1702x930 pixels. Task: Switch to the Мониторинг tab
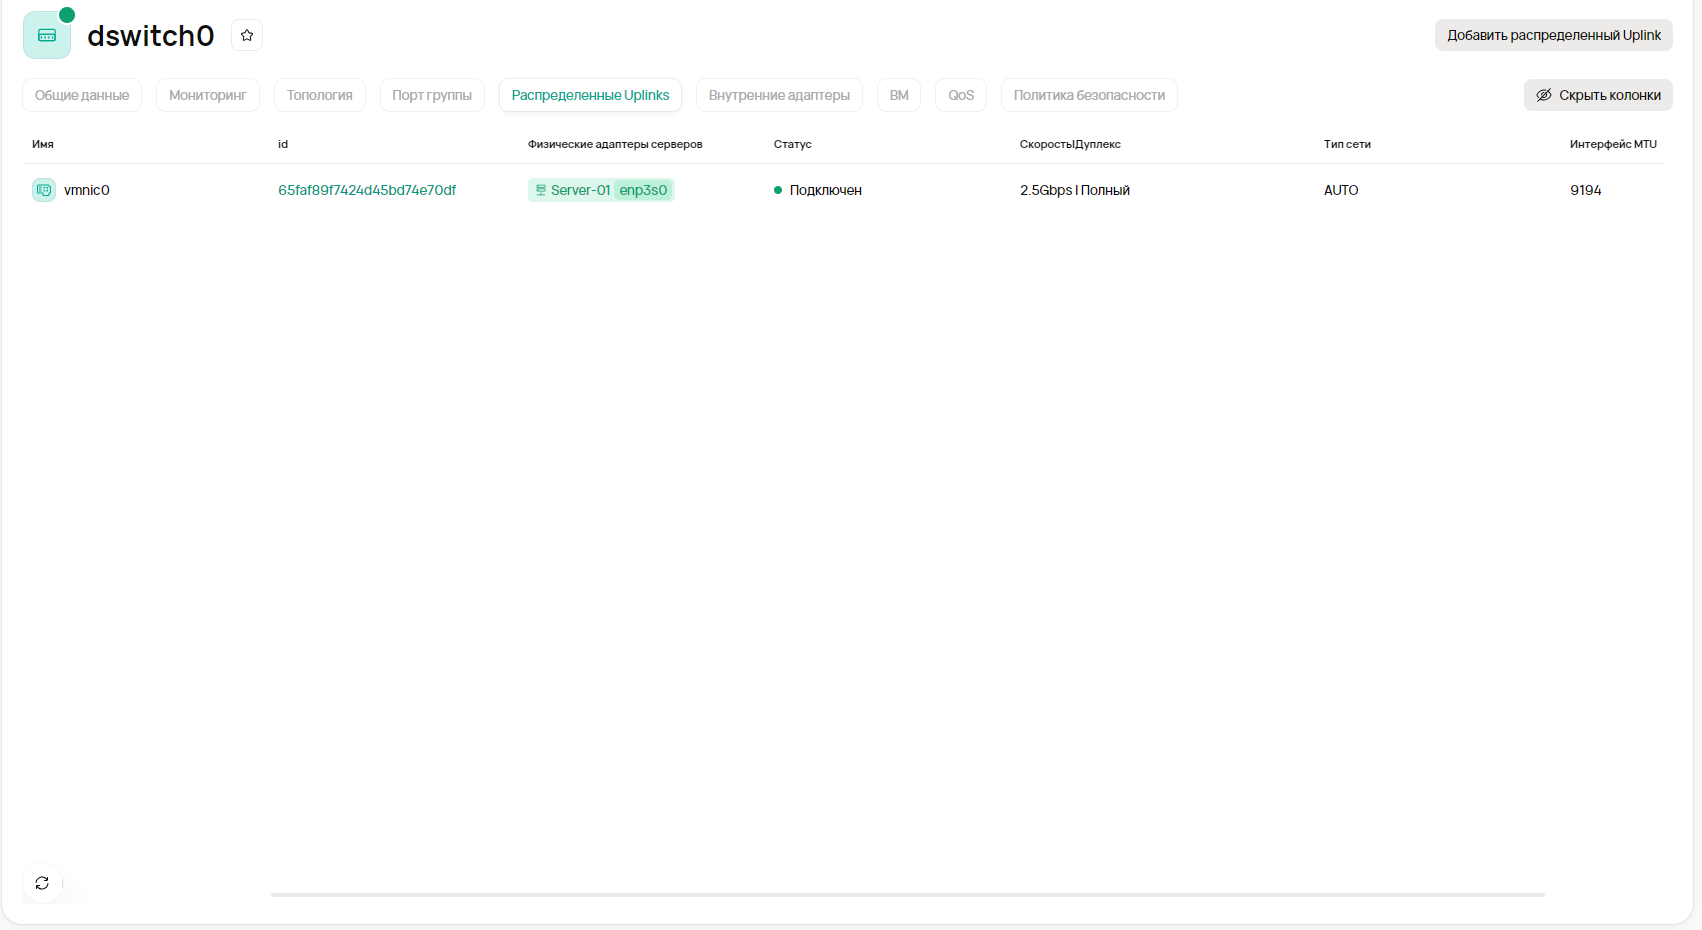pos(207,95)
